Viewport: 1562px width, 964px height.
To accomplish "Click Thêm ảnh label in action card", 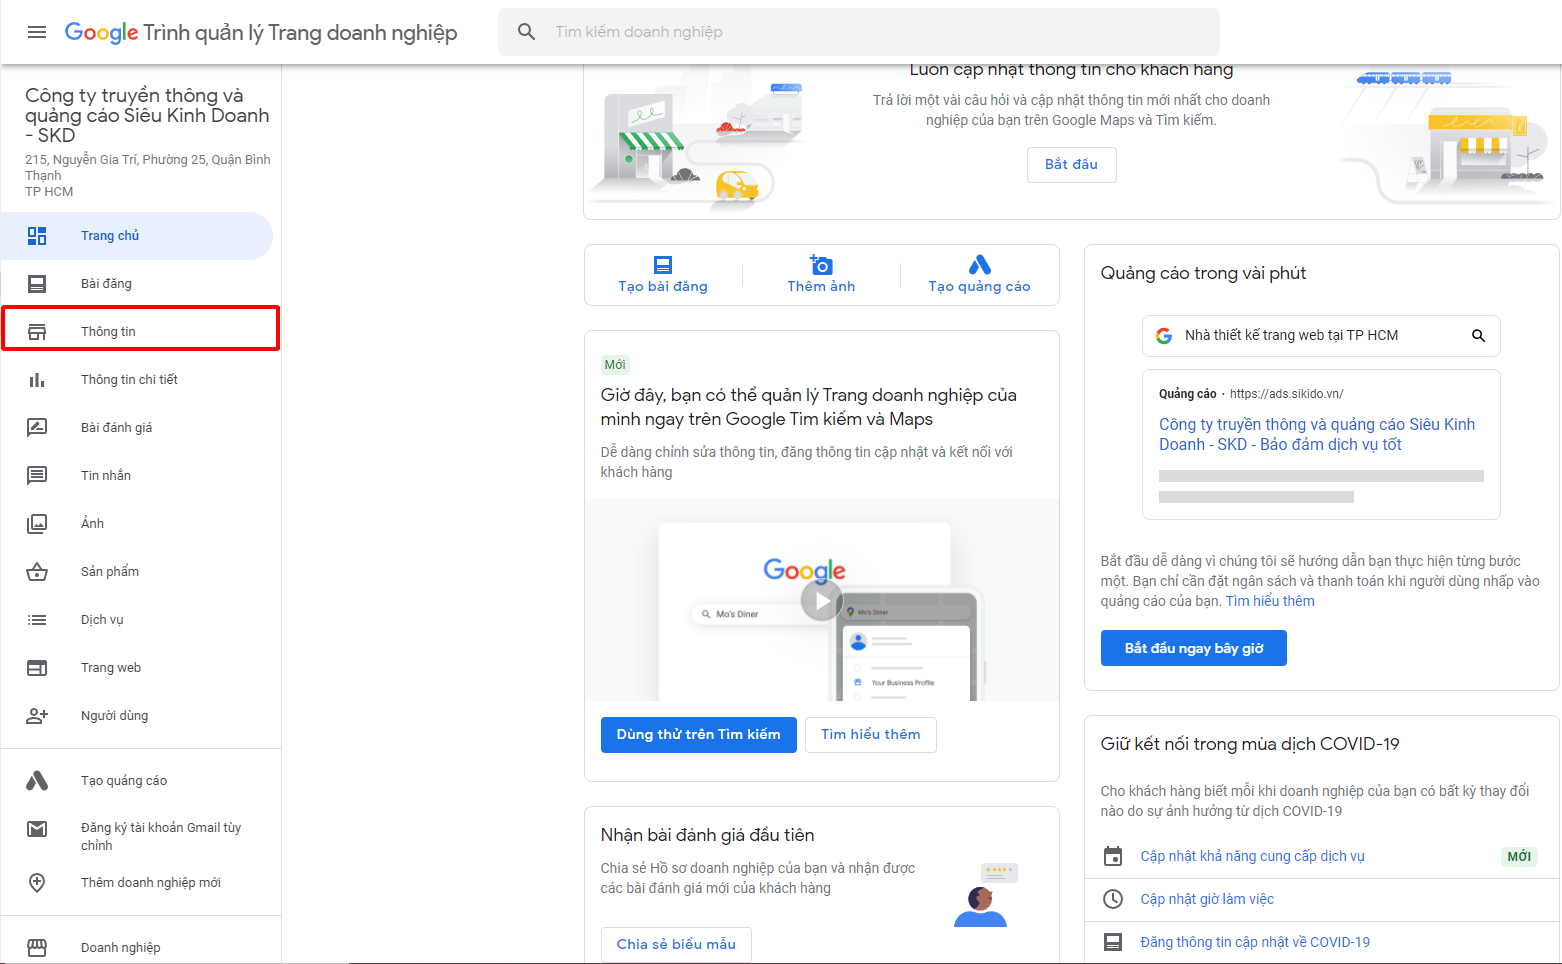I will coord(821,287).
